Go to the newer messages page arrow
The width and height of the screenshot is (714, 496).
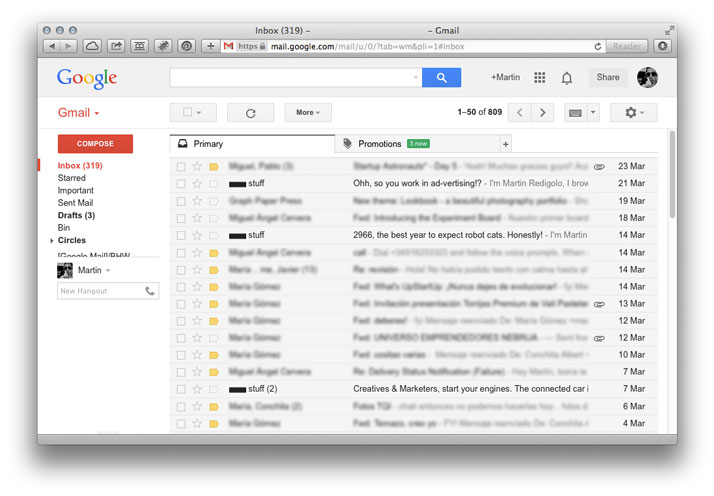click(520, 112)
